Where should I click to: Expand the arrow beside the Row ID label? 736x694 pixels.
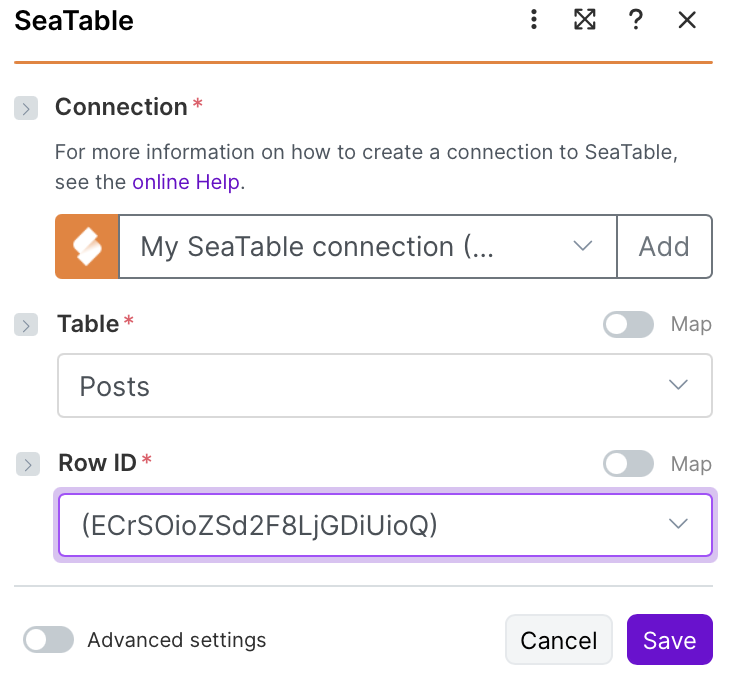(x=28, y=464)
